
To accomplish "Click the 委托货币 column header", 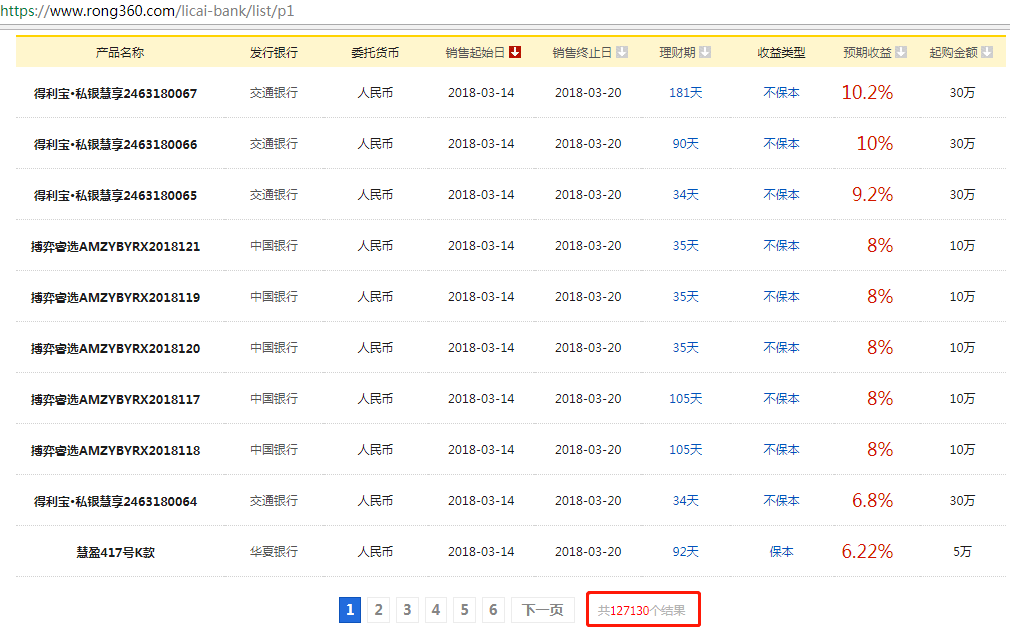I will (x=375, y=52).
